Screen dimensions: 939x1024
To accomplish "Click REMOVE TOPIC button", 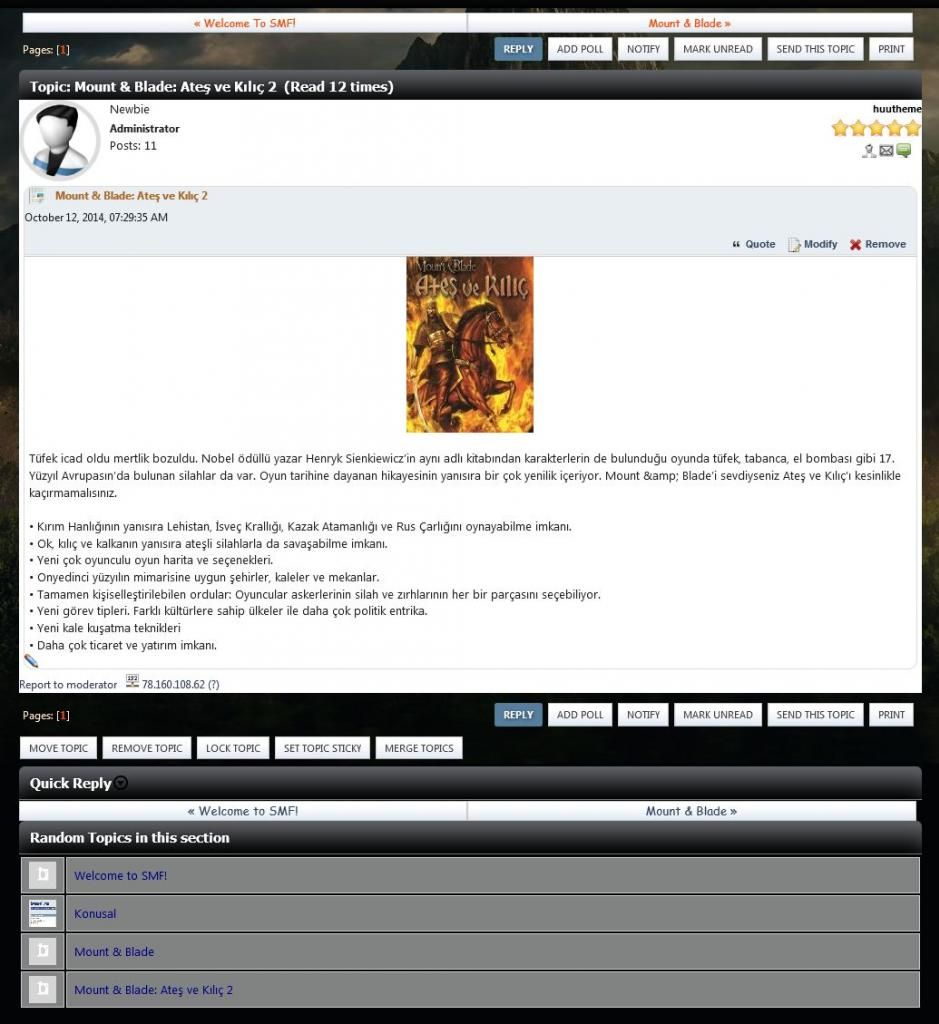I will click(147, 748).
